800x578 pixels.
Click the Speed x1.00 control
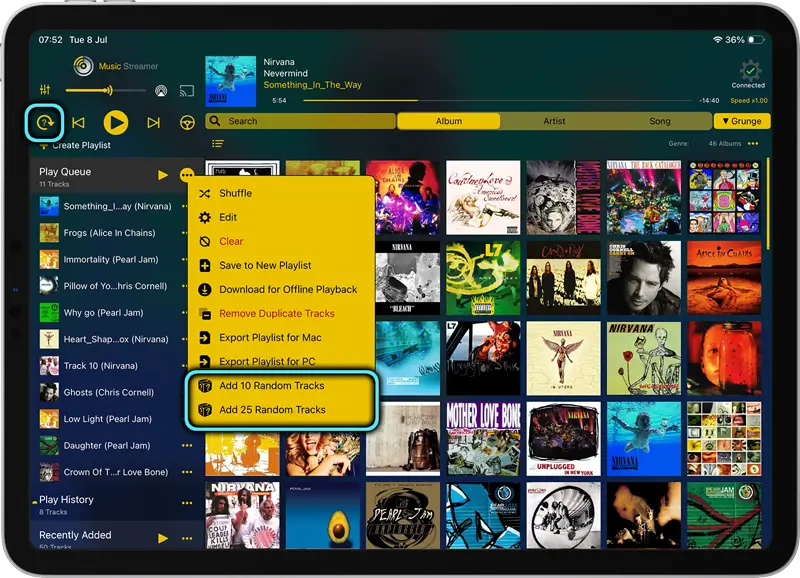[x=748, y=100]
